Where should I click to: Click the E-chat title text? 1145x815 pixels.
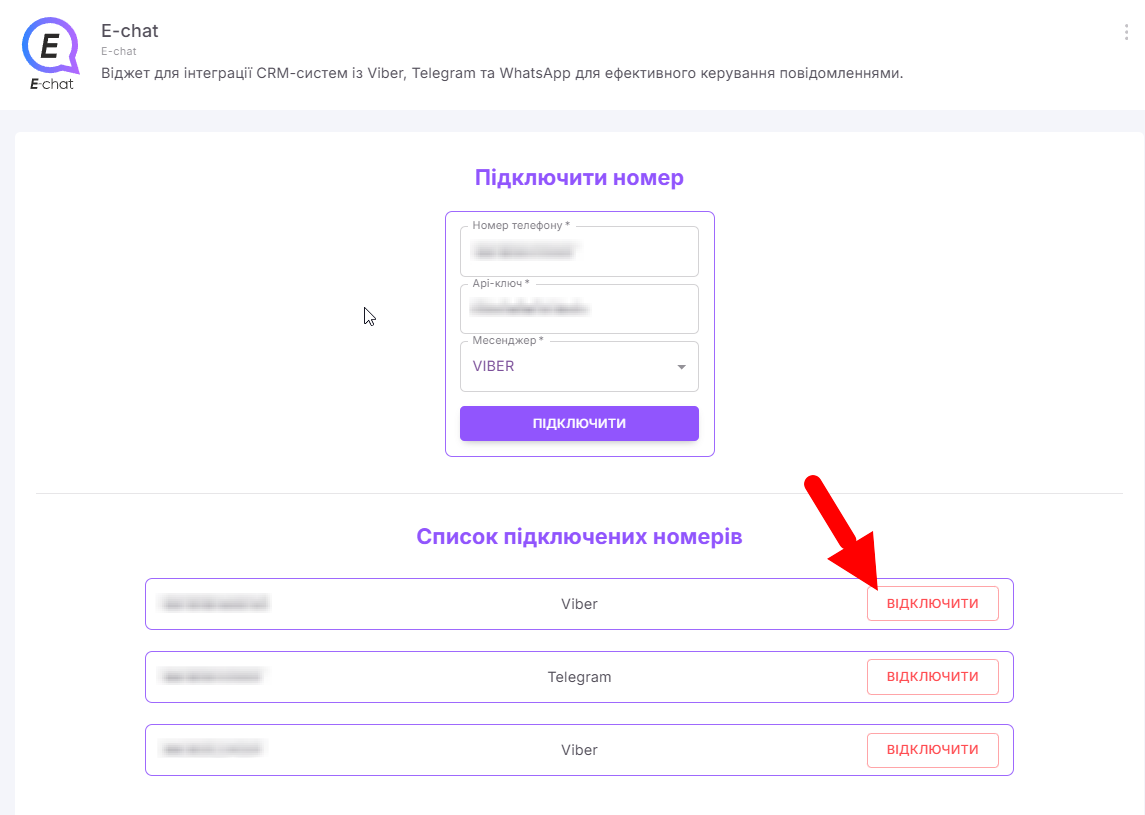[129, 31]
